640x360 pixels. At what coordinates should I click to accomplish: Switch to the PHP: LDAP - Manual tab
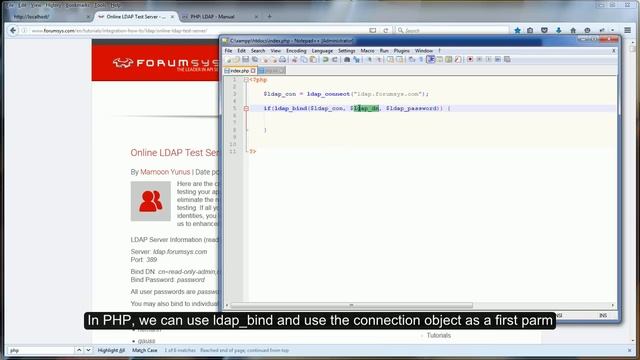220,17
